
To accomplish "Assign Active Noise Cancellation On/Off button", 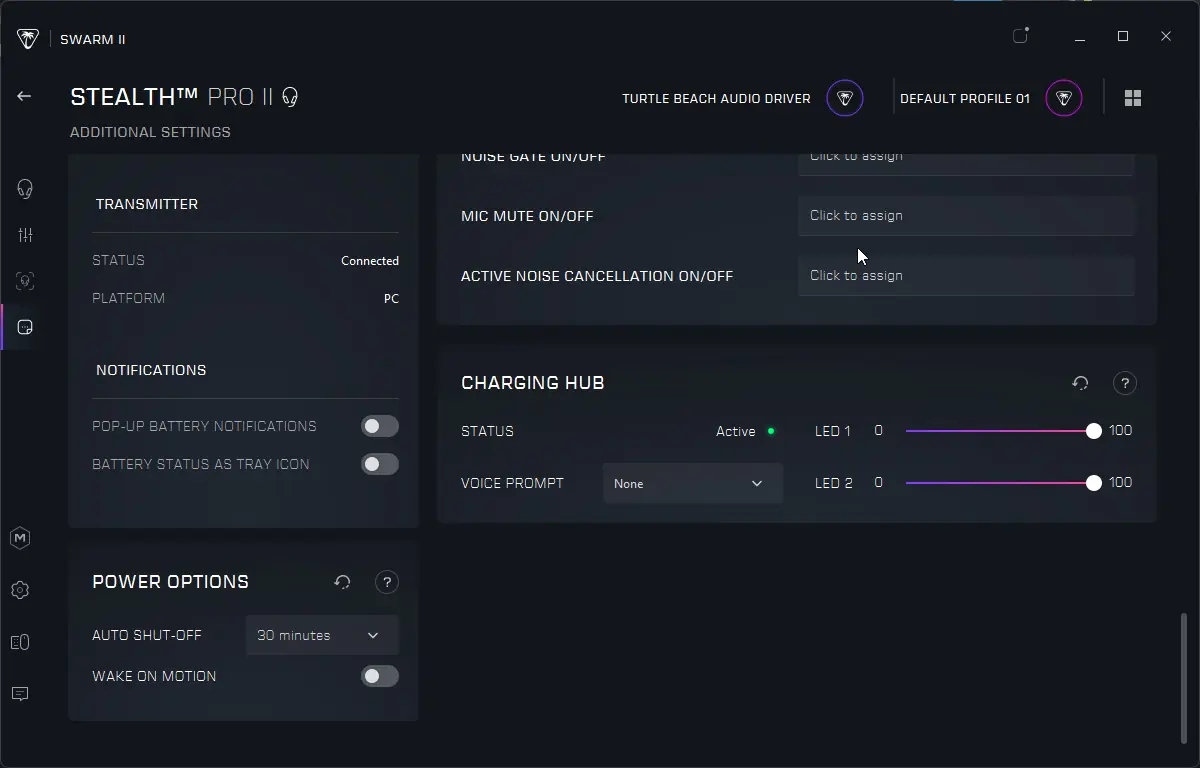I will click(x=966, y=275).
